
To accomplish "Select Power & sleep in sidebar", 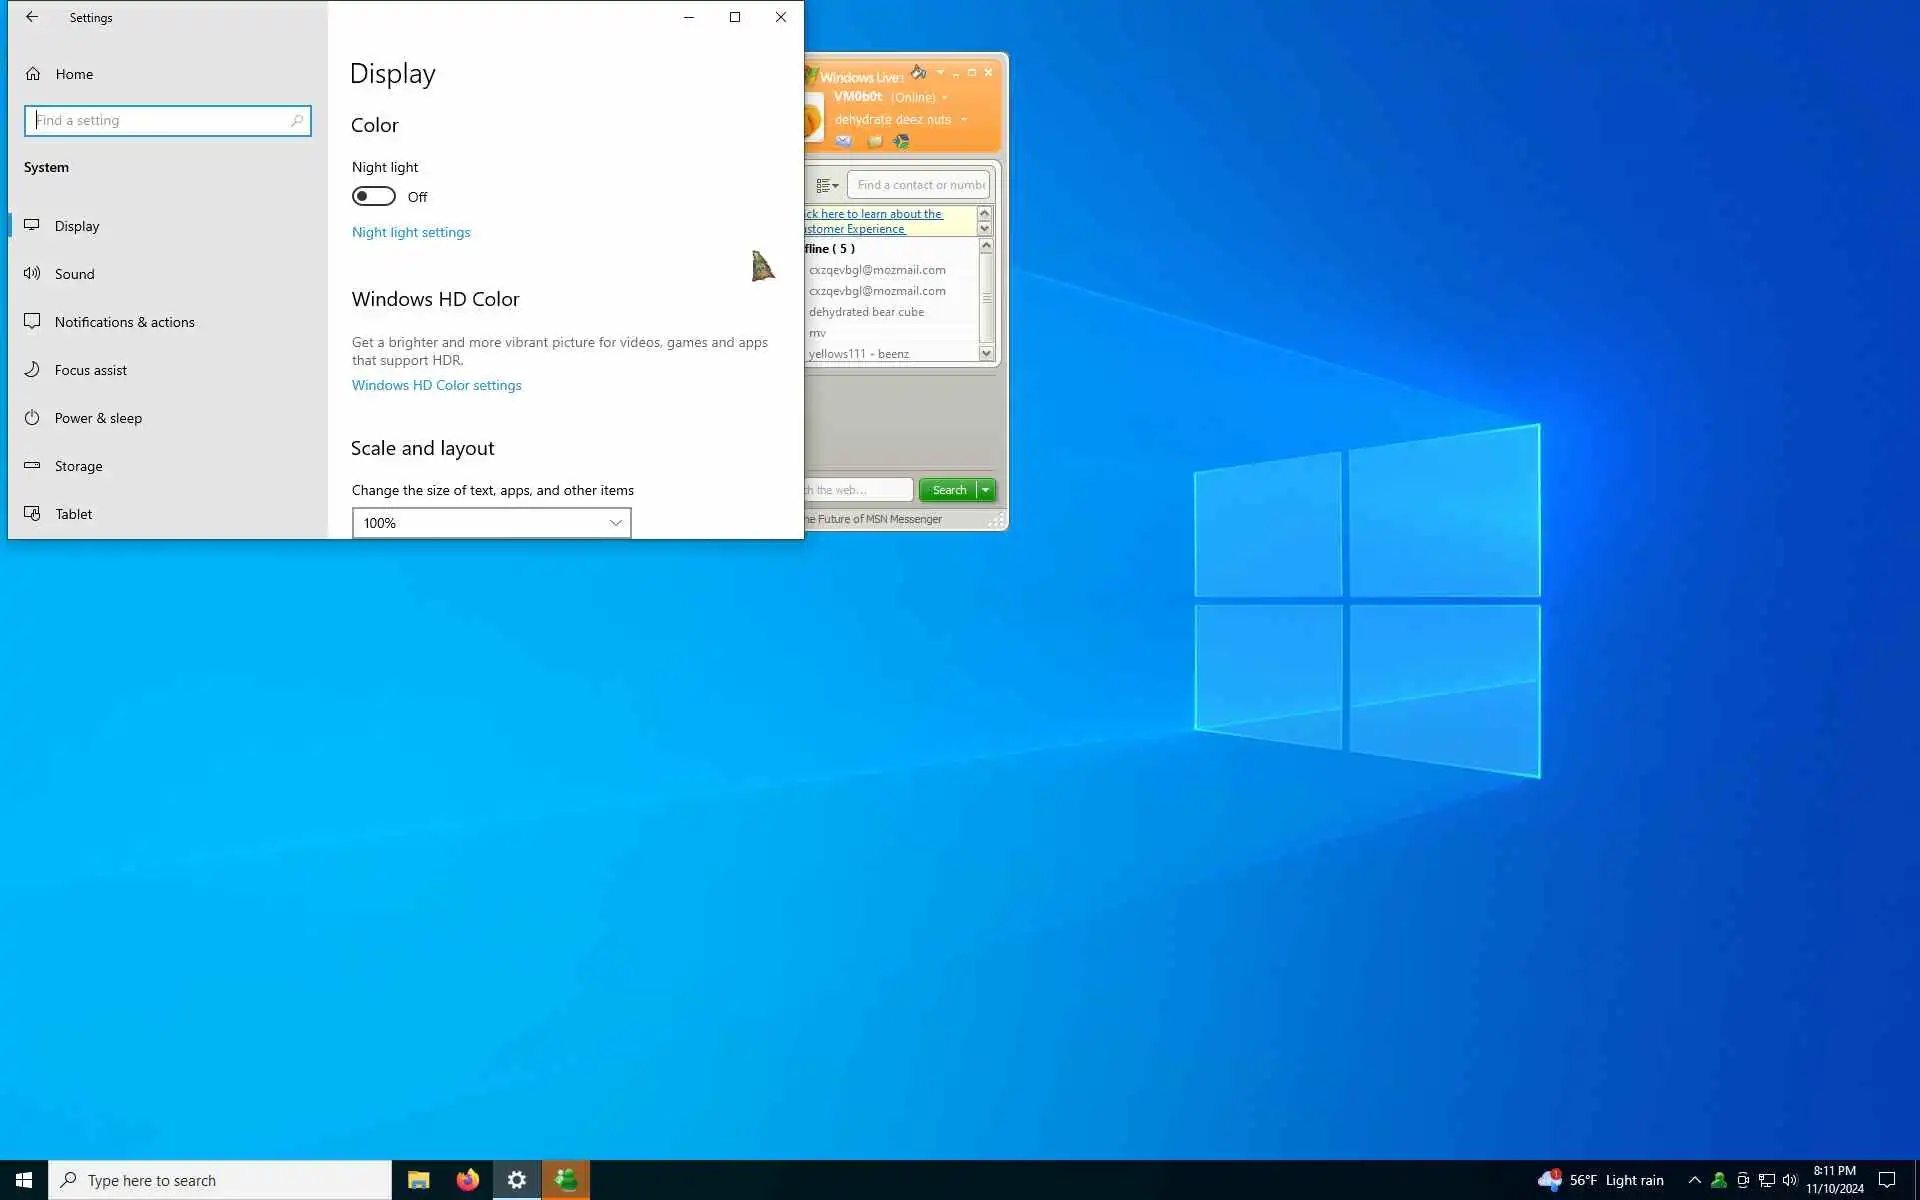I will point(98,418).
